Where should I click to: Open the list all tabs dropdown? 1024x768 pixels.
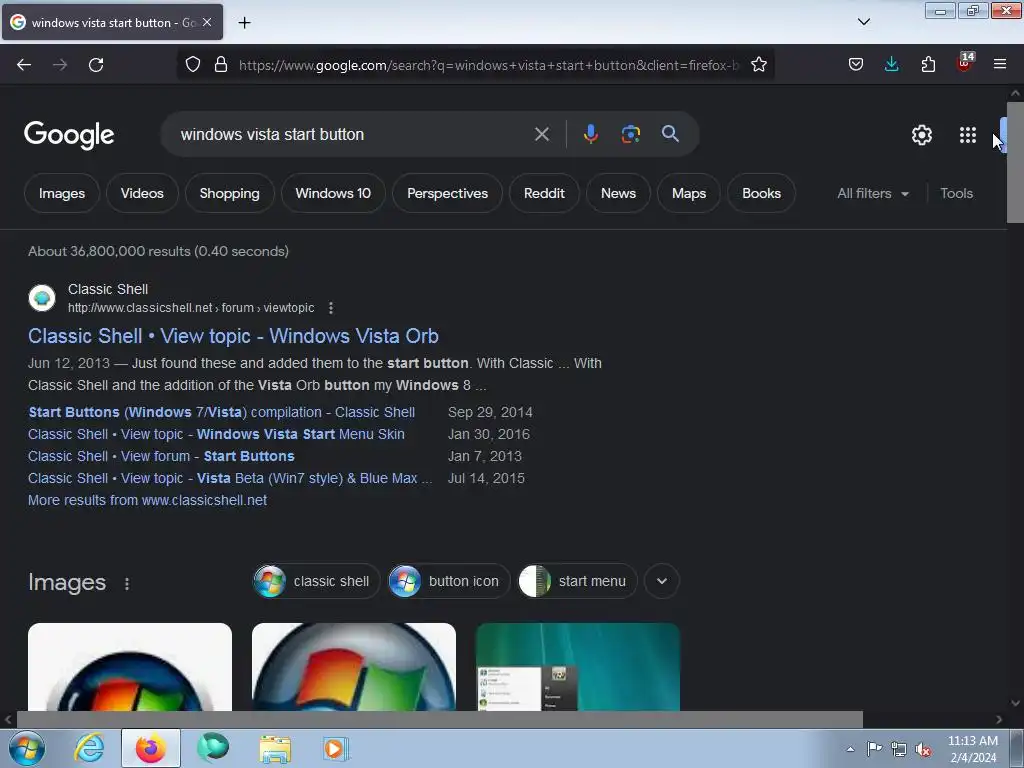(x=863, y=22)
